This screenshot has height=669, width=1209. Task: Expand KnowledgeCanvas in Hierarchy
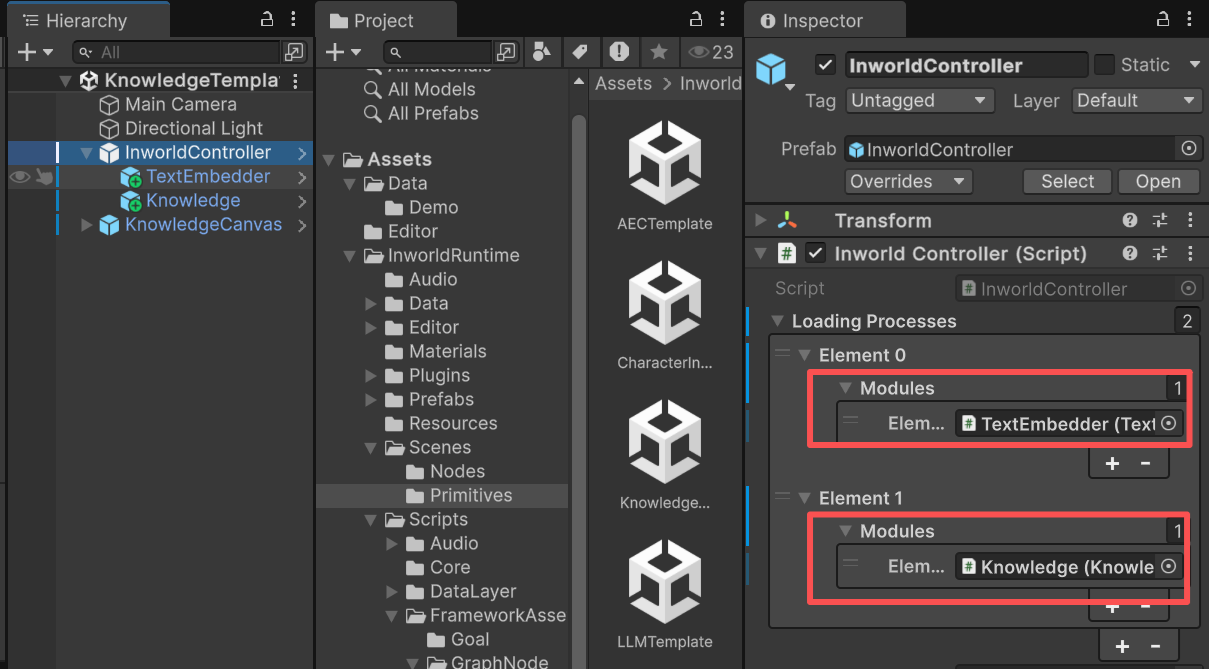click(x=86, y=225)
